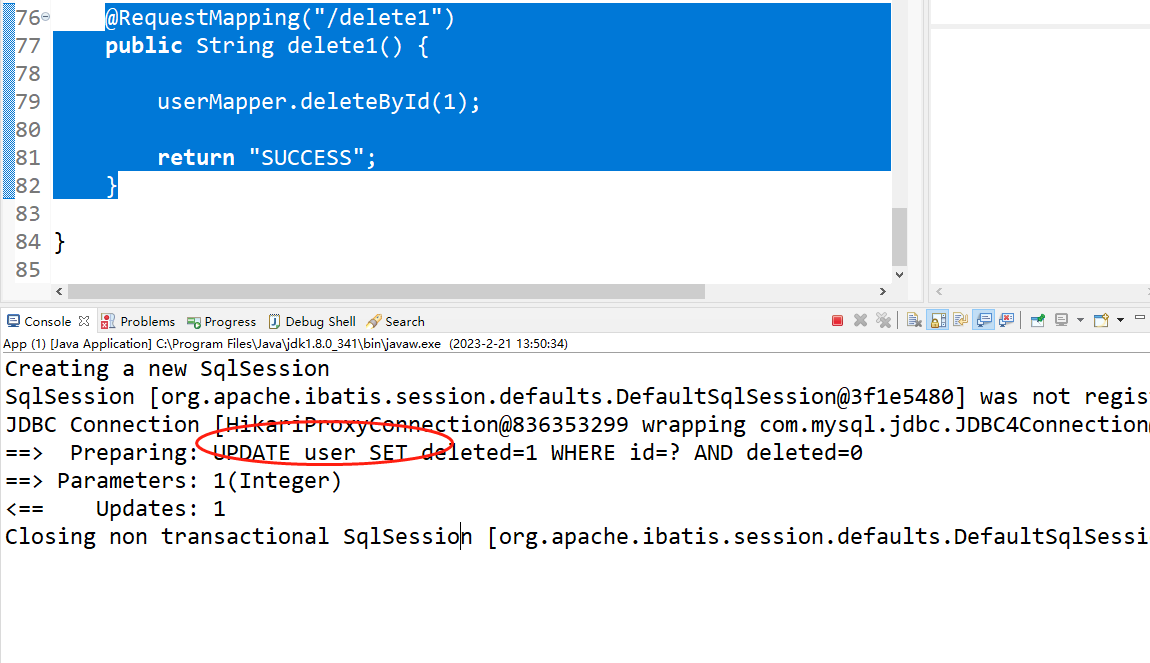
Task: Click the editor vertical scrollbar thumb
Action: pos(899,237)
